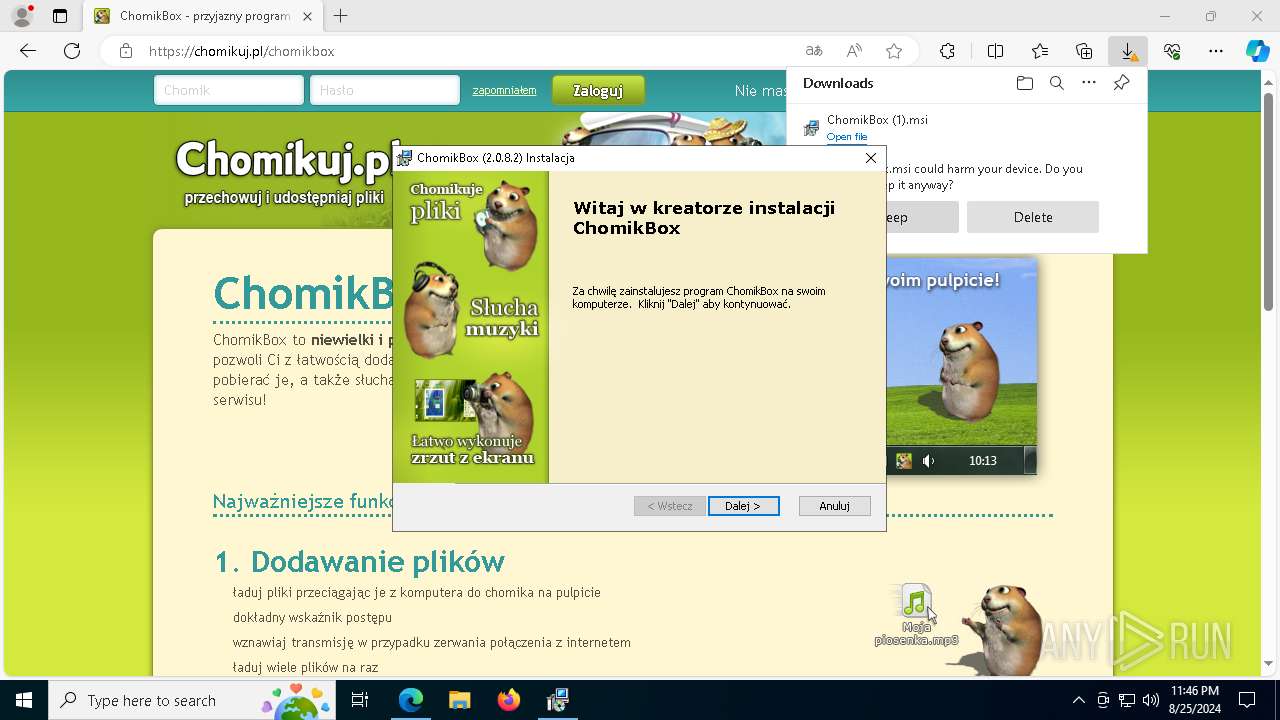Add page to favorites via the star icon

894,51
